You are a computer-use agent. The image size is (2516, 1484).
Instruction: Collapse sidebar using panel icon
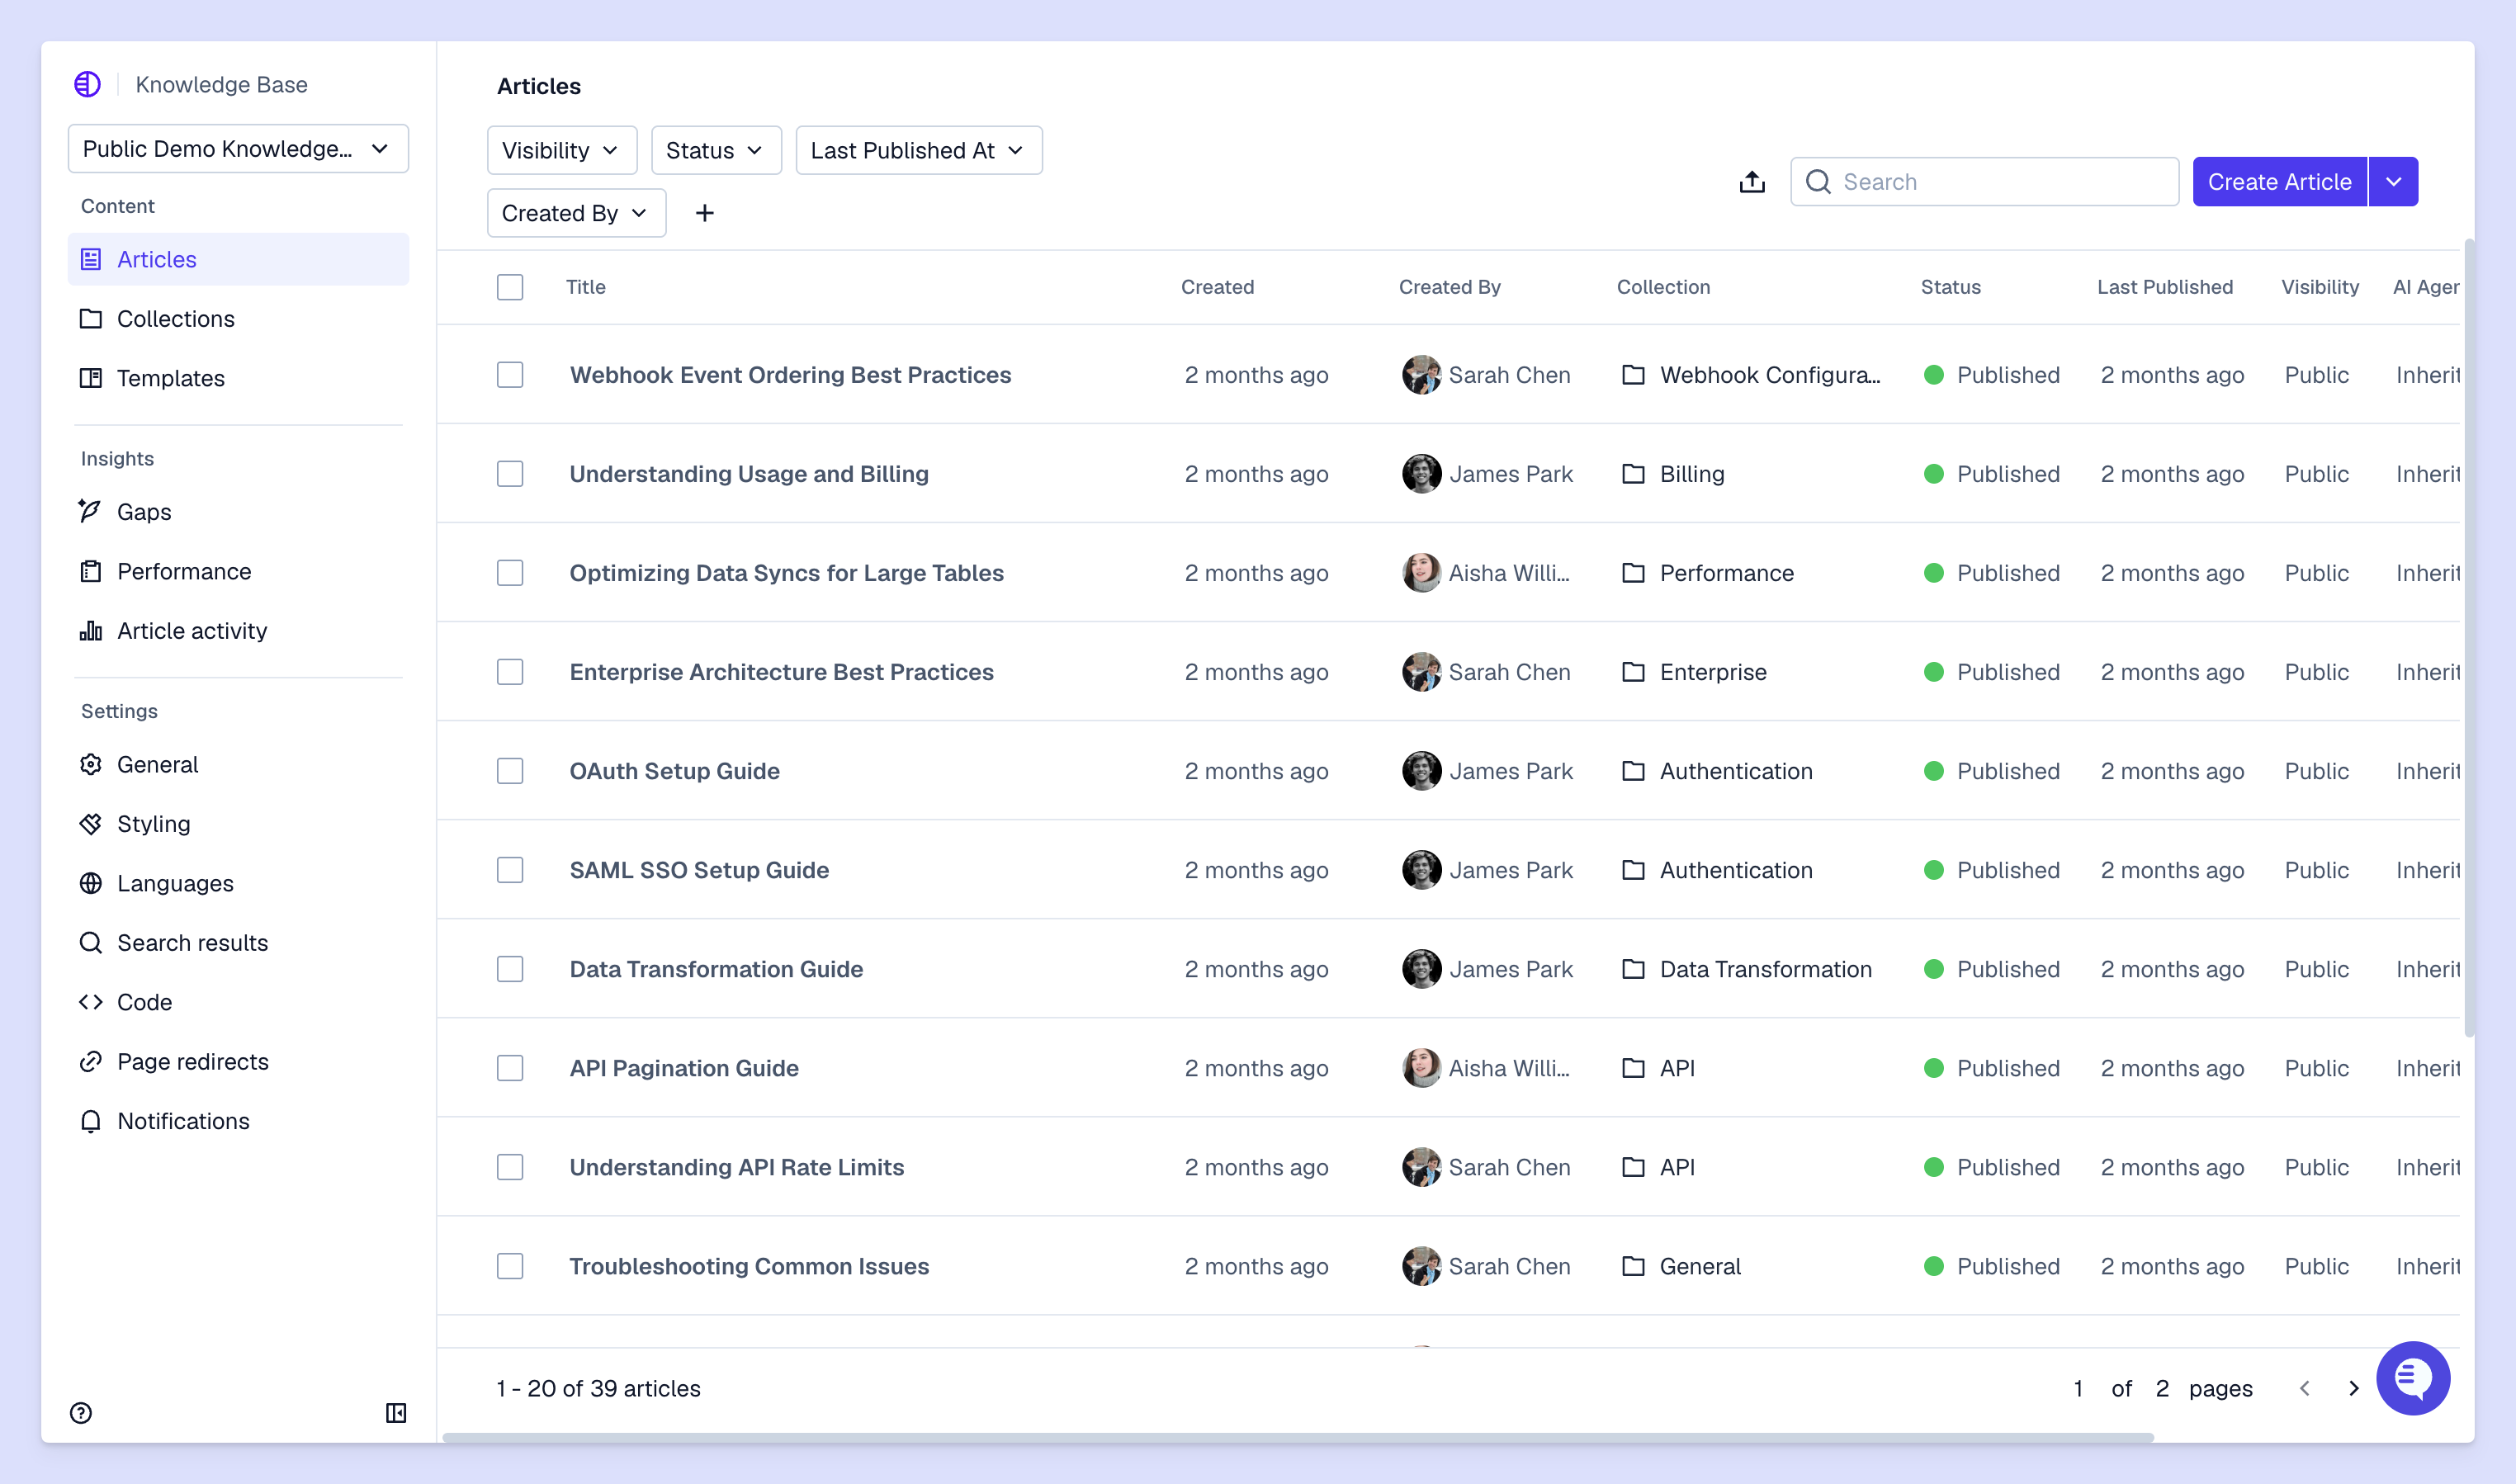click(x=396, y=1412)
